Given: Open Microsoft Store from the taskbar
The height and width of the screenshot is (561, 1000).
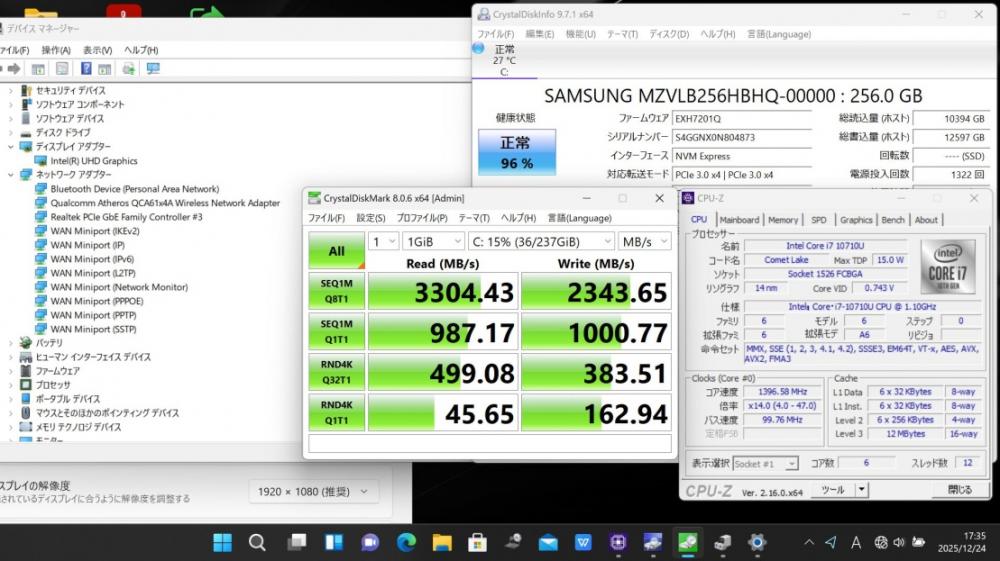Looking at the screenshot, I should (x=478, y=542).
